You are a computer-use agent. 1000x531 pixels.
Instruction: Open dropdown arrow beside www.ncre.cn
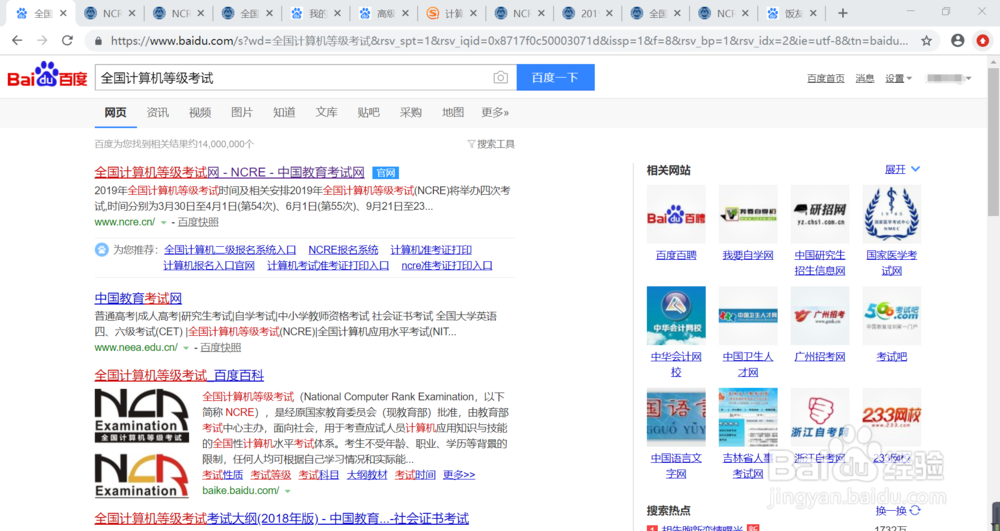164,222
